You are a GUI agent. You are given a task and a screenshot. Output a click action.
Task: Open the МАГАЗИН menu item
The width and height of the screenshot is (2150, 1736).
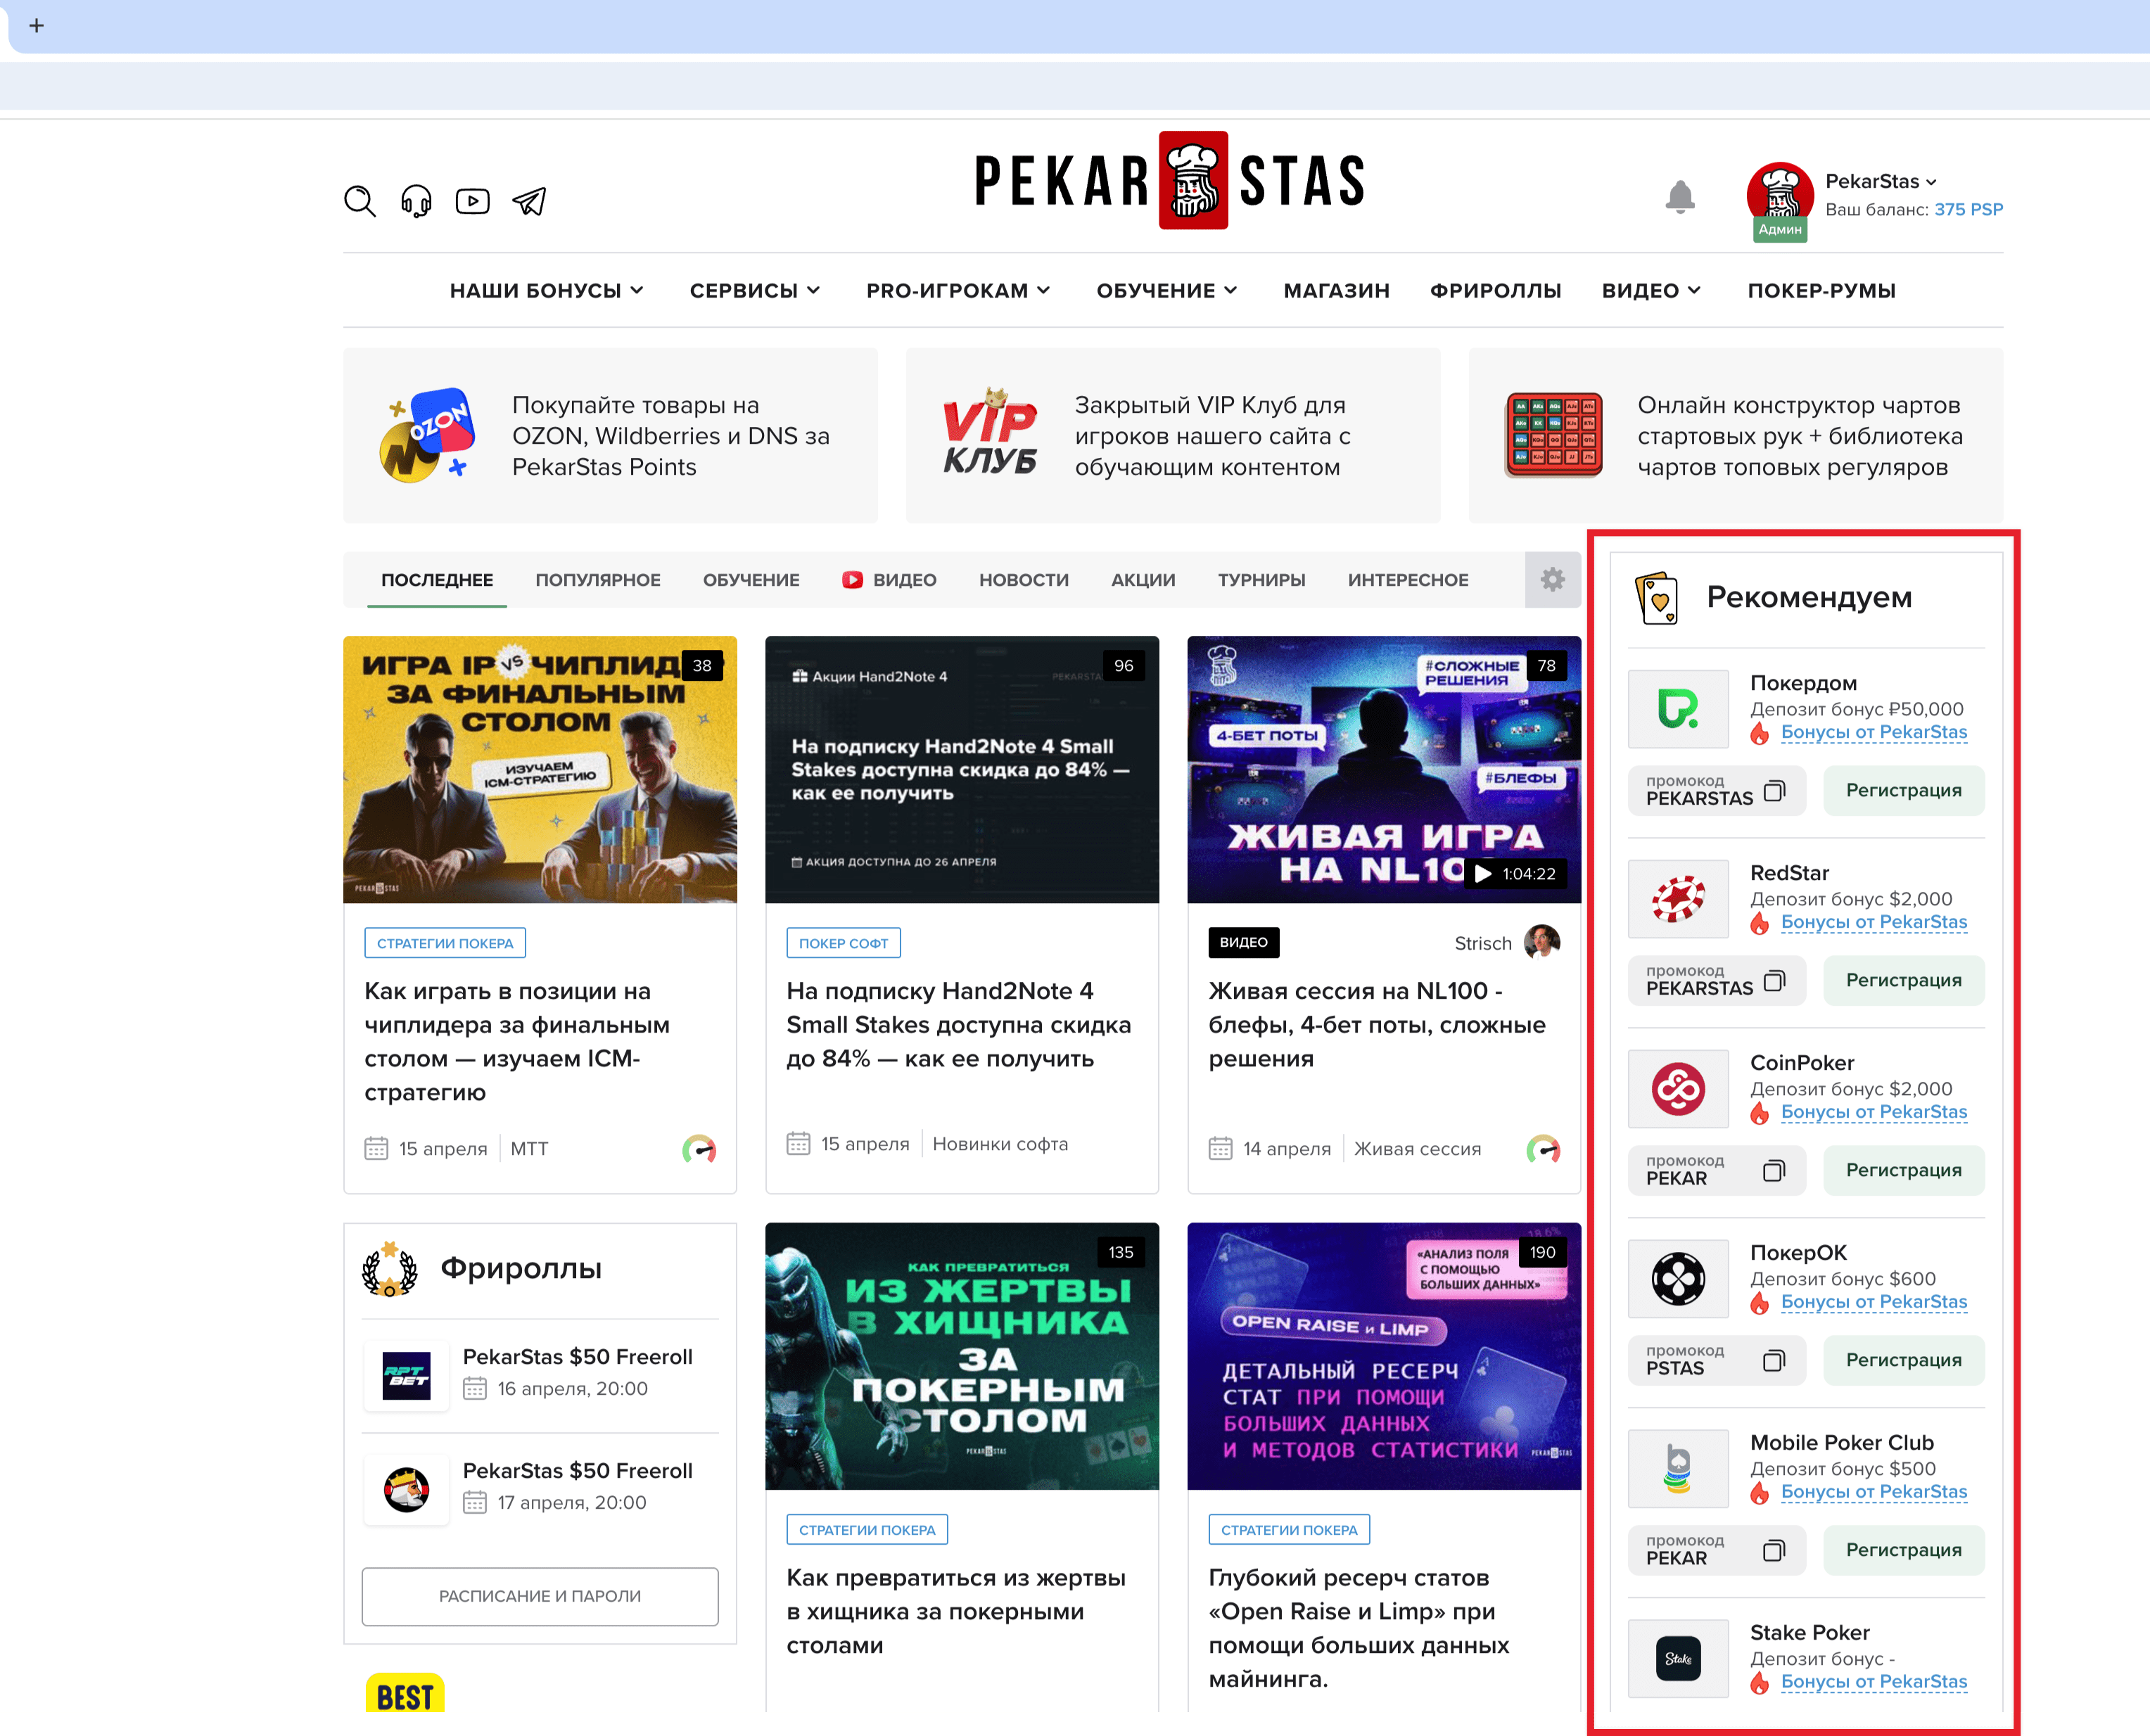pos(1336,291)
